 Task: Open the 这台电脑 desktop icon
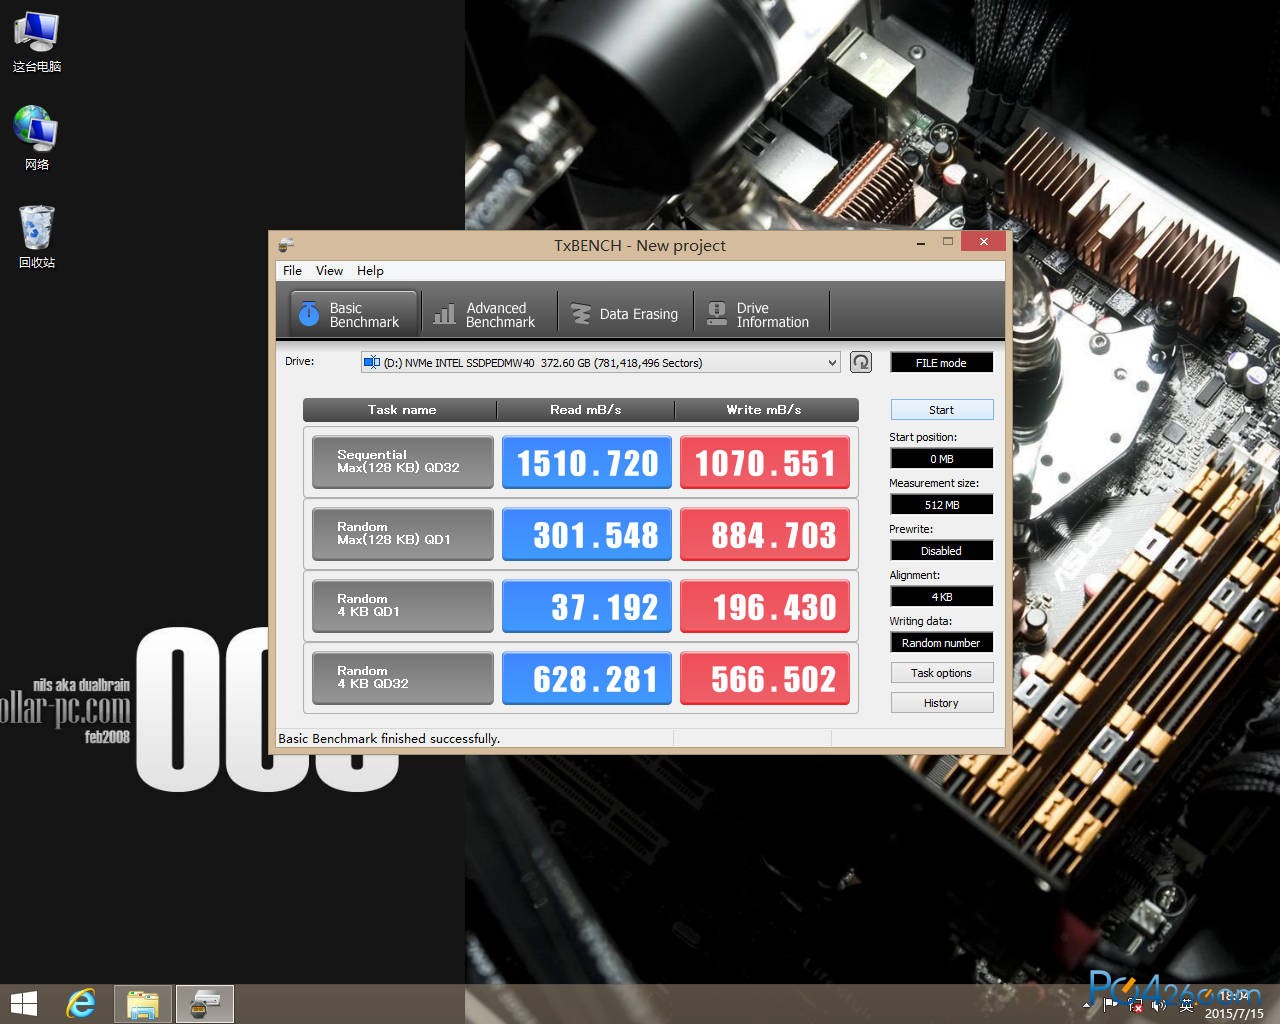pos(37,43)
